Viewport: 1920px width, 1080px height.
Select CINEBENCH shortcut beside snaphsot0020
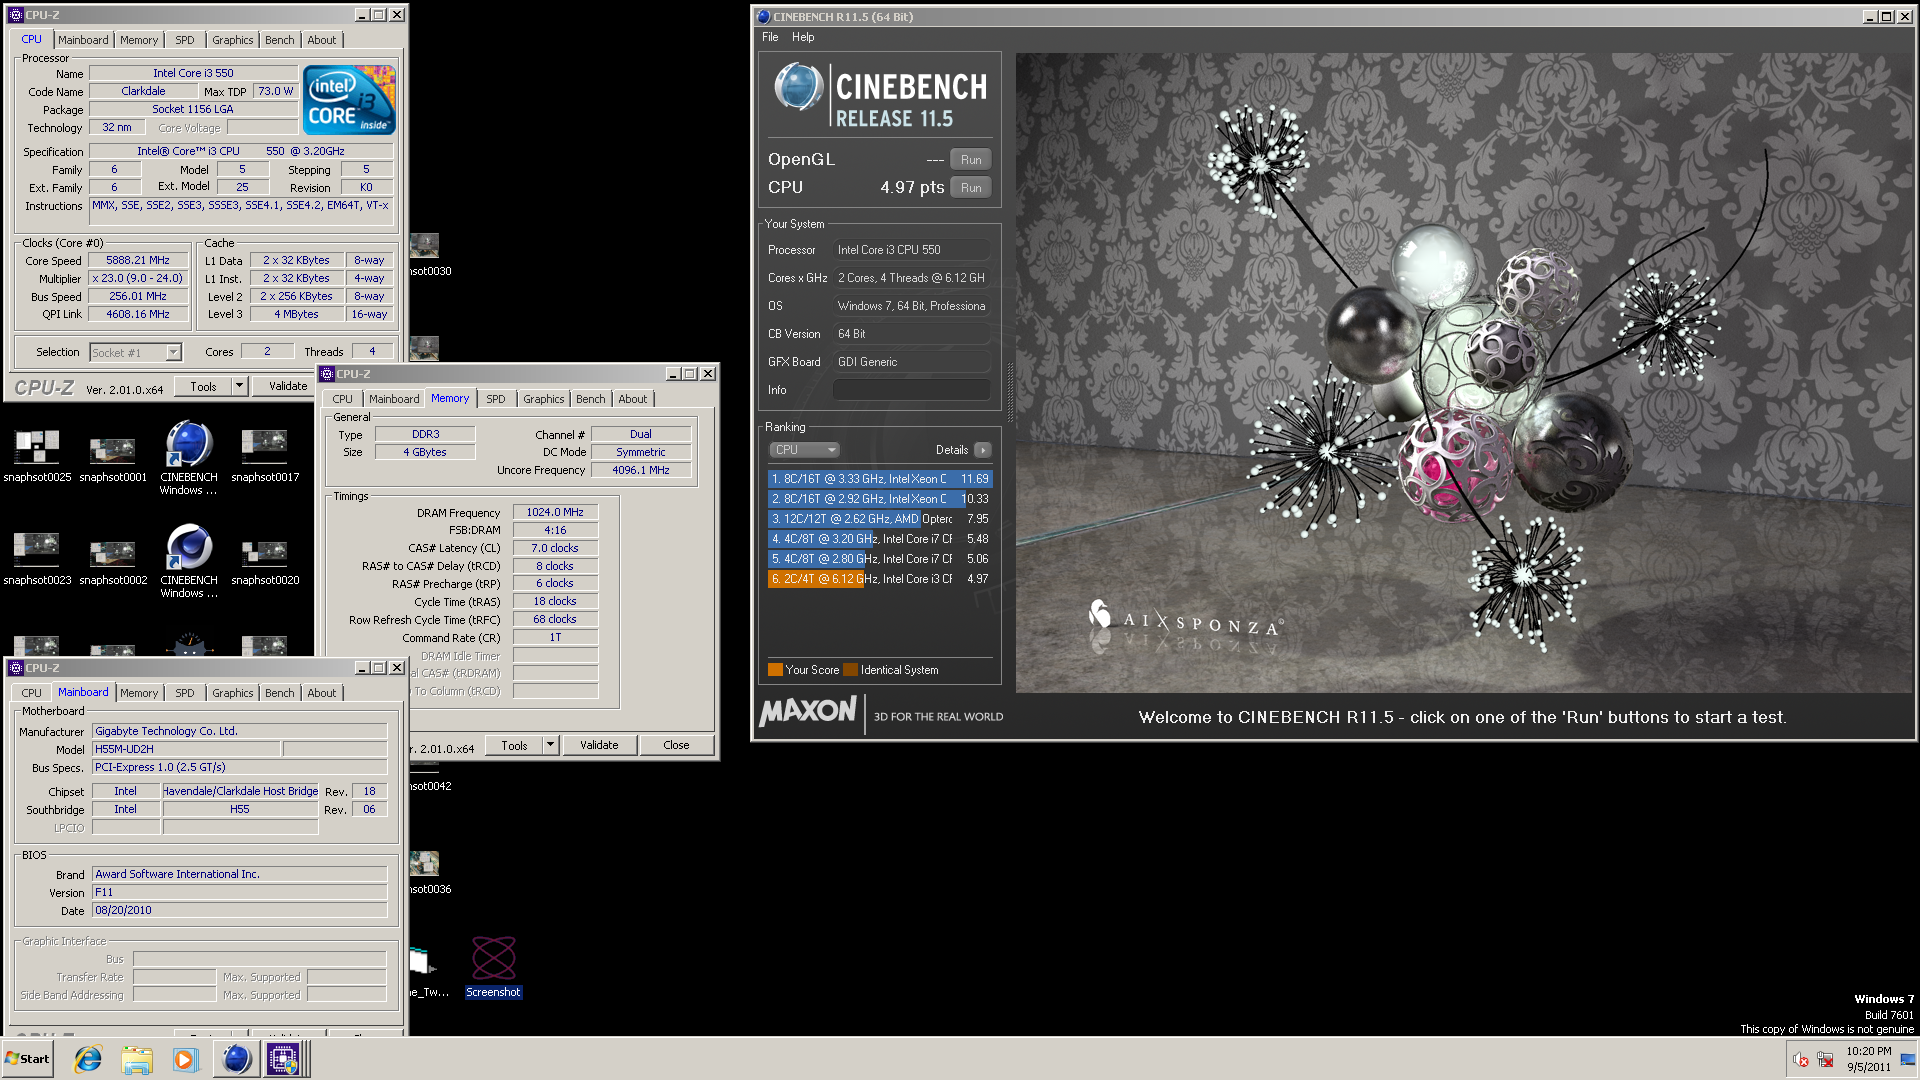point(189,561)
